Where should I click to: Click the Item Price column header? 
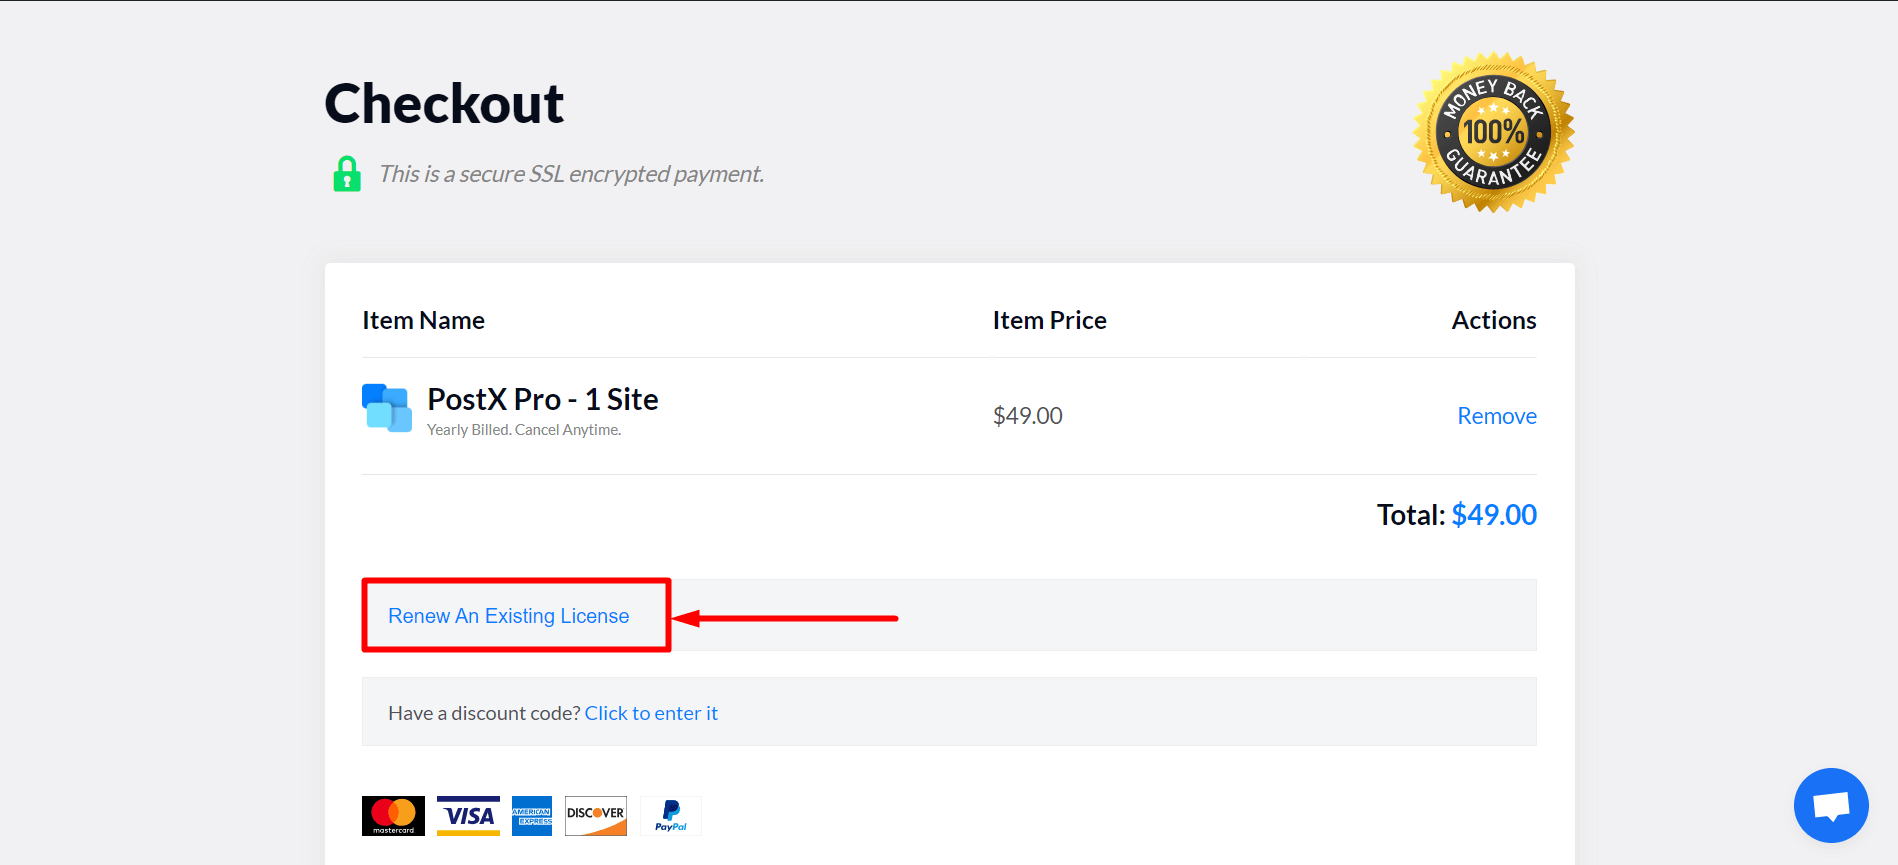pos(1049,319)
